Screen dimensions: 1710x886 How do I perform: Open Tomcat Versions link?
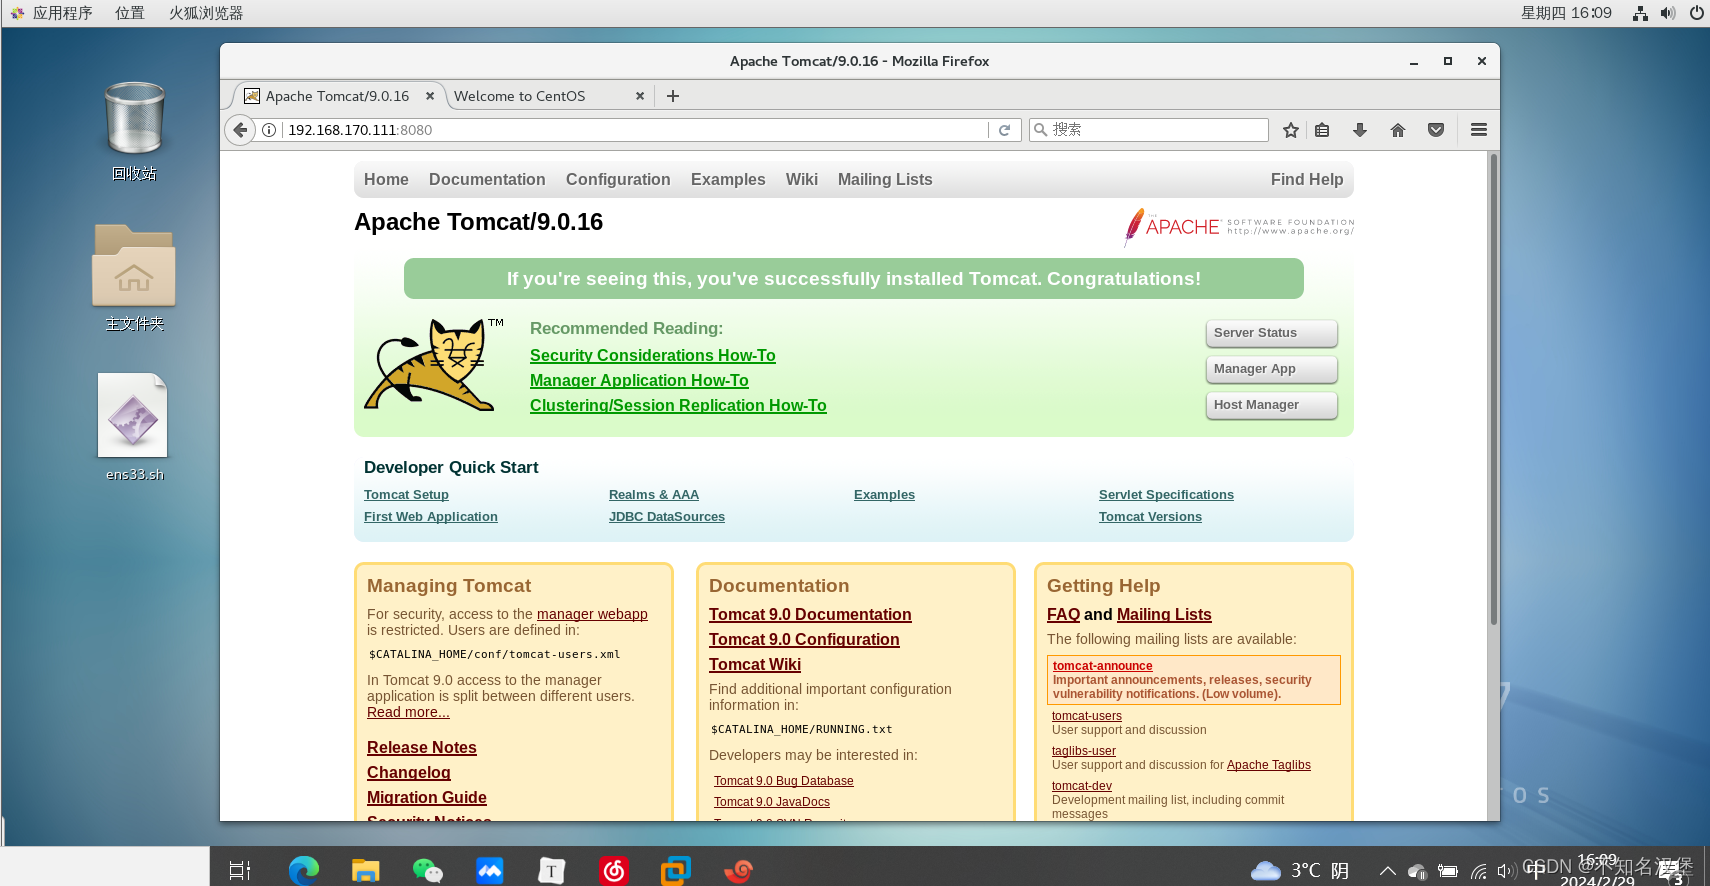pos(1150,517)
